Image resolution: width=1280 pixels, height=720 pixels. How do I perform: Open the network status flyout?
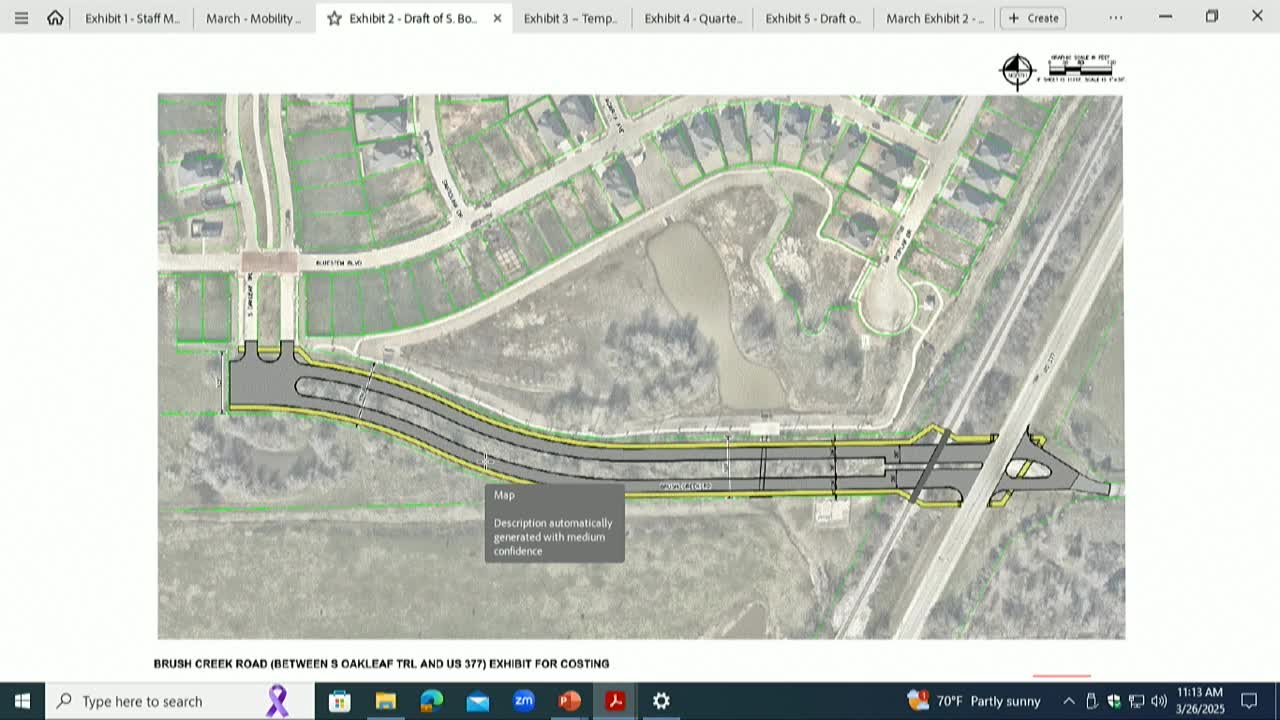pos(1135,701)
